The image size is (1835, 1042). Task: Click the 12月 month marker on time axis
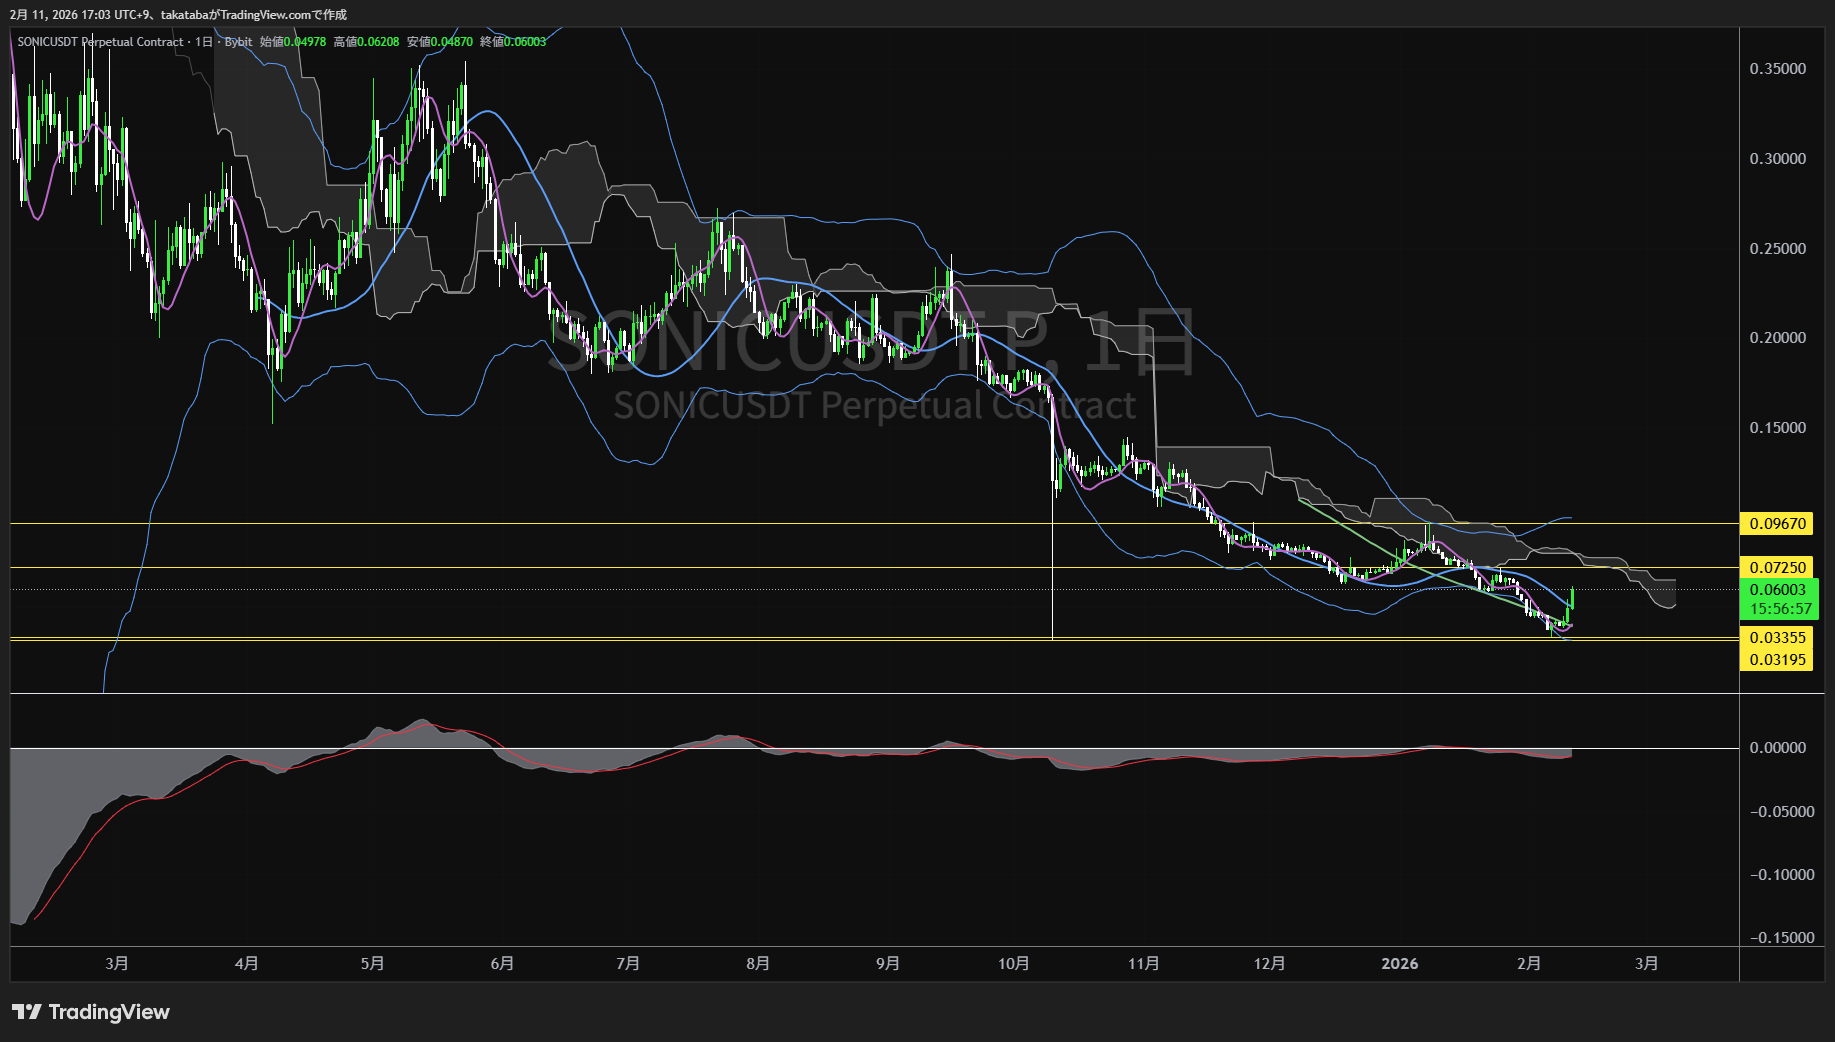coord(1269,963)
